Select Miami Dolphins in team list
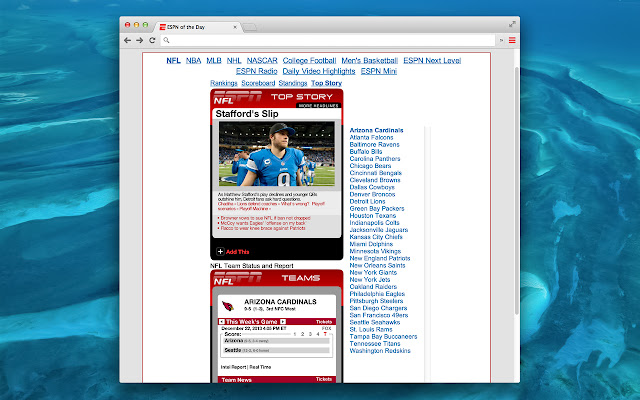 click(371, 244)
